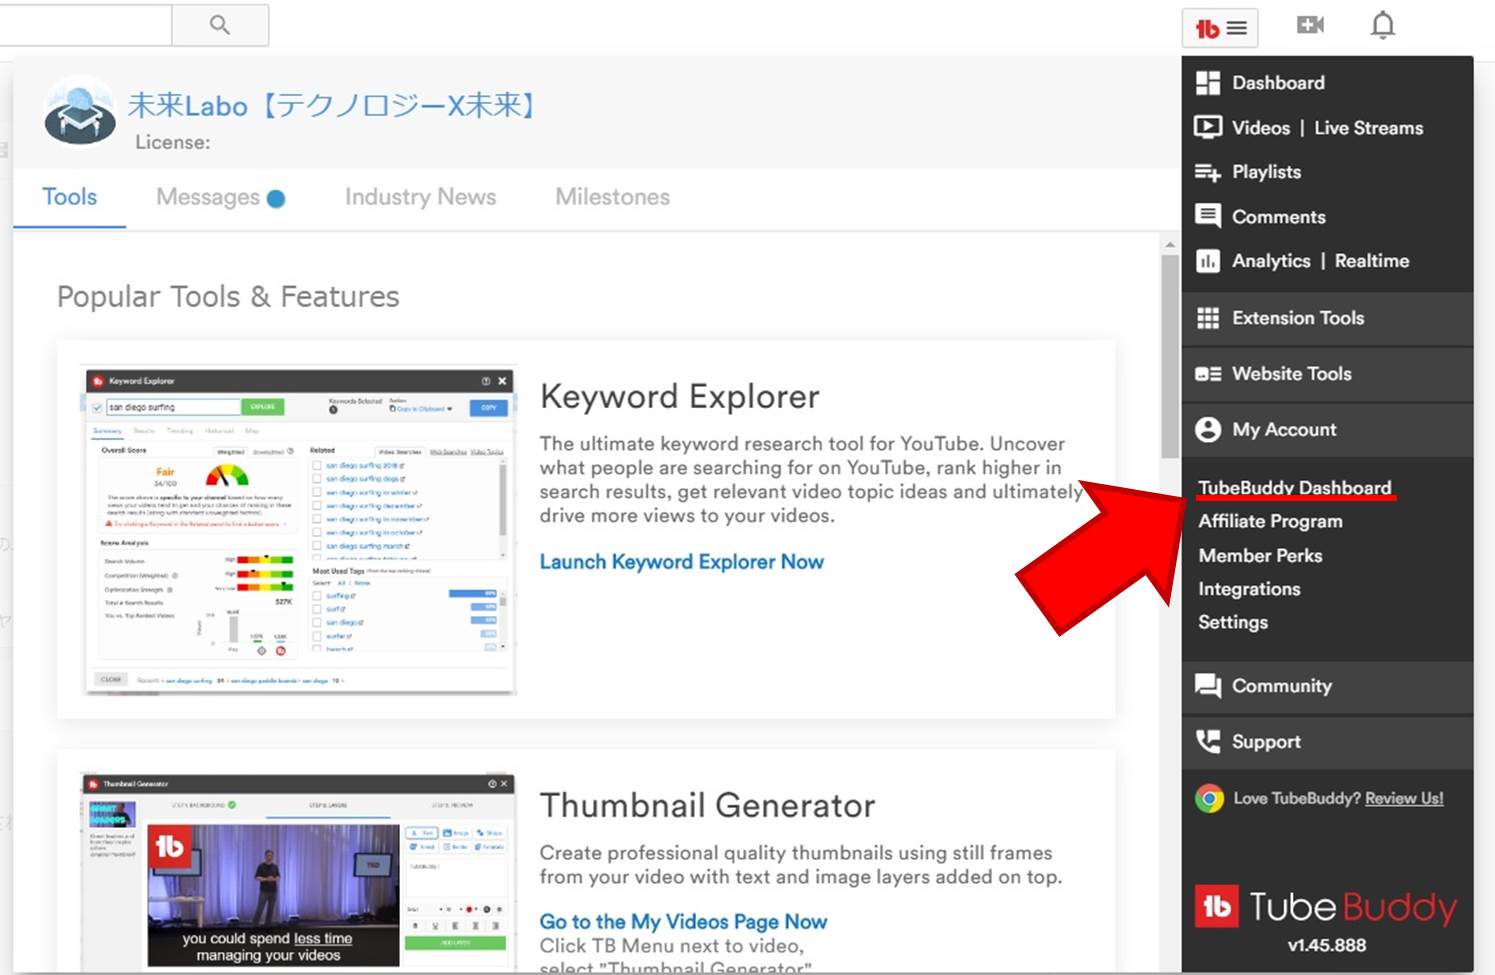This screenshot has width=1495, height=975.
Task: Click Launch Keyword Explorer Now link
Action: pos(681,562)
